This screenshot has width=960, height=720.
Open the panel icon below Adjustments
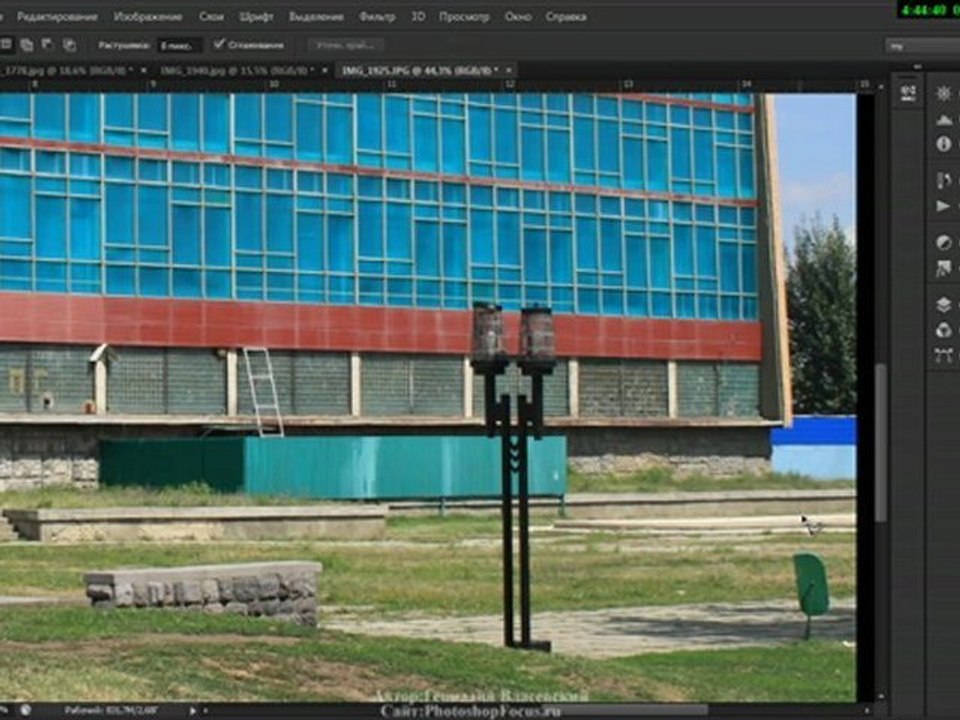(943, 268)
